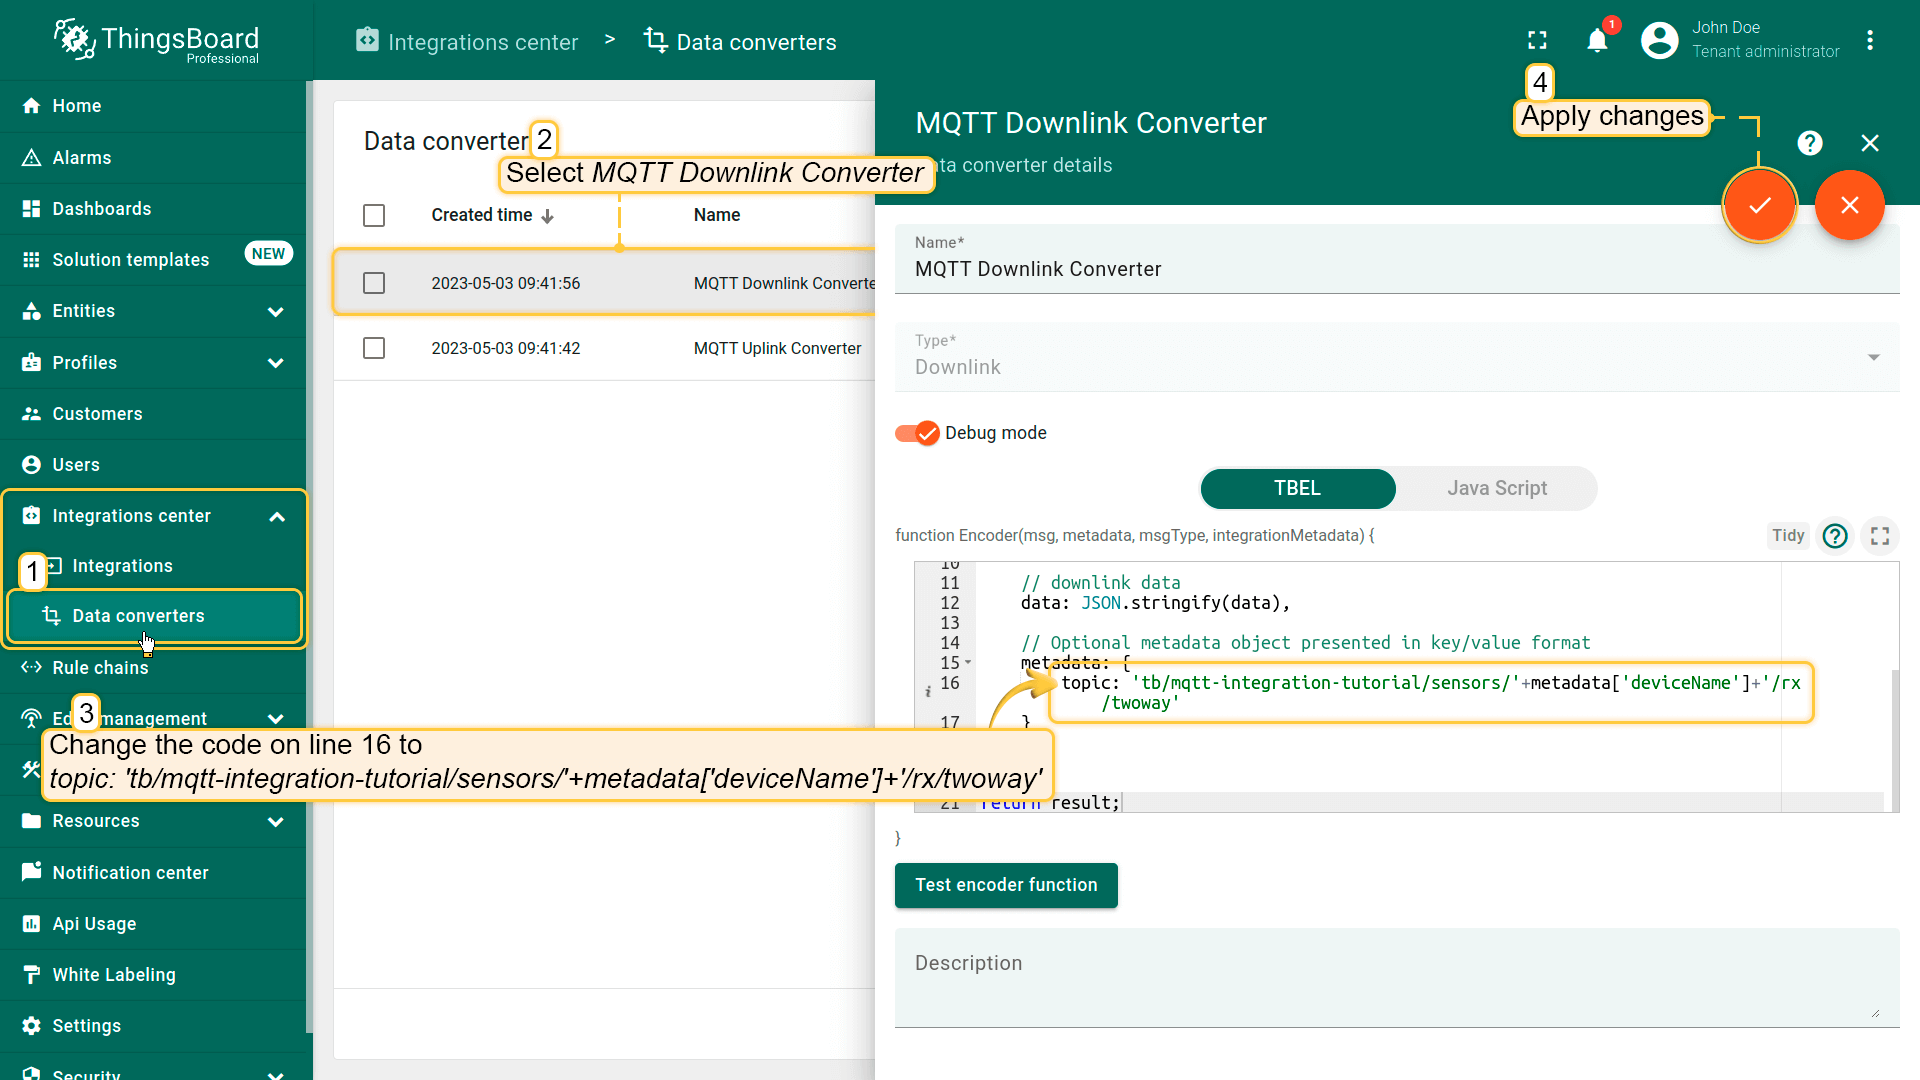This screenshot has width=1920, height=1080.
Task: Check the MQTT Uplink Converter row checkbox
Action: (x=374, y=348)
